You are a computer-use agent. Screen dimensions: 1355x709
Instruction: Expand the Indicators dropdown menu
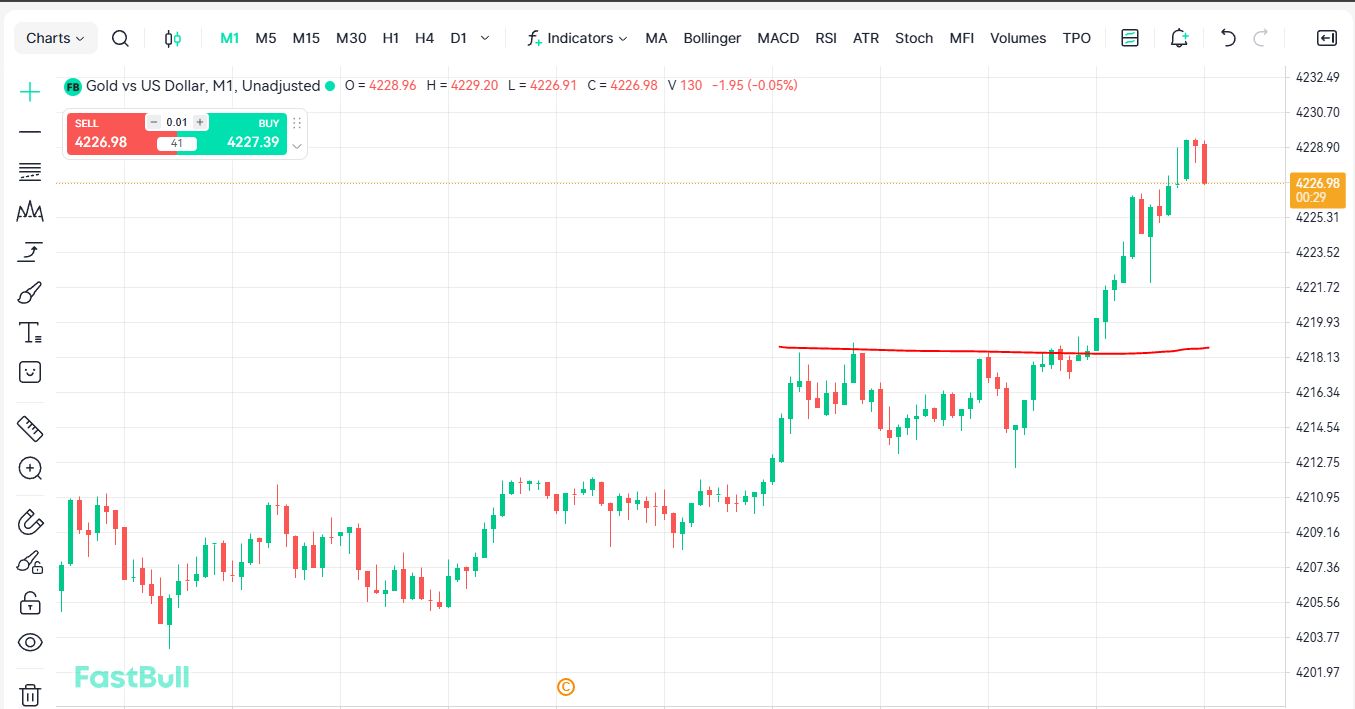point(578,38)
